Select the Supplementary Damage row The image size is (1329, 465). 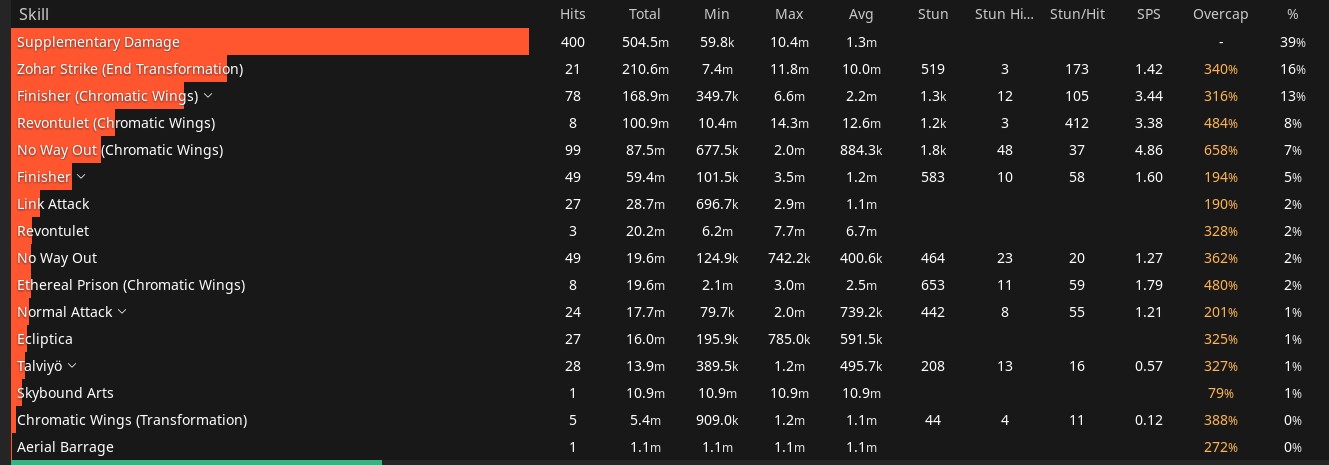[664, 42]
